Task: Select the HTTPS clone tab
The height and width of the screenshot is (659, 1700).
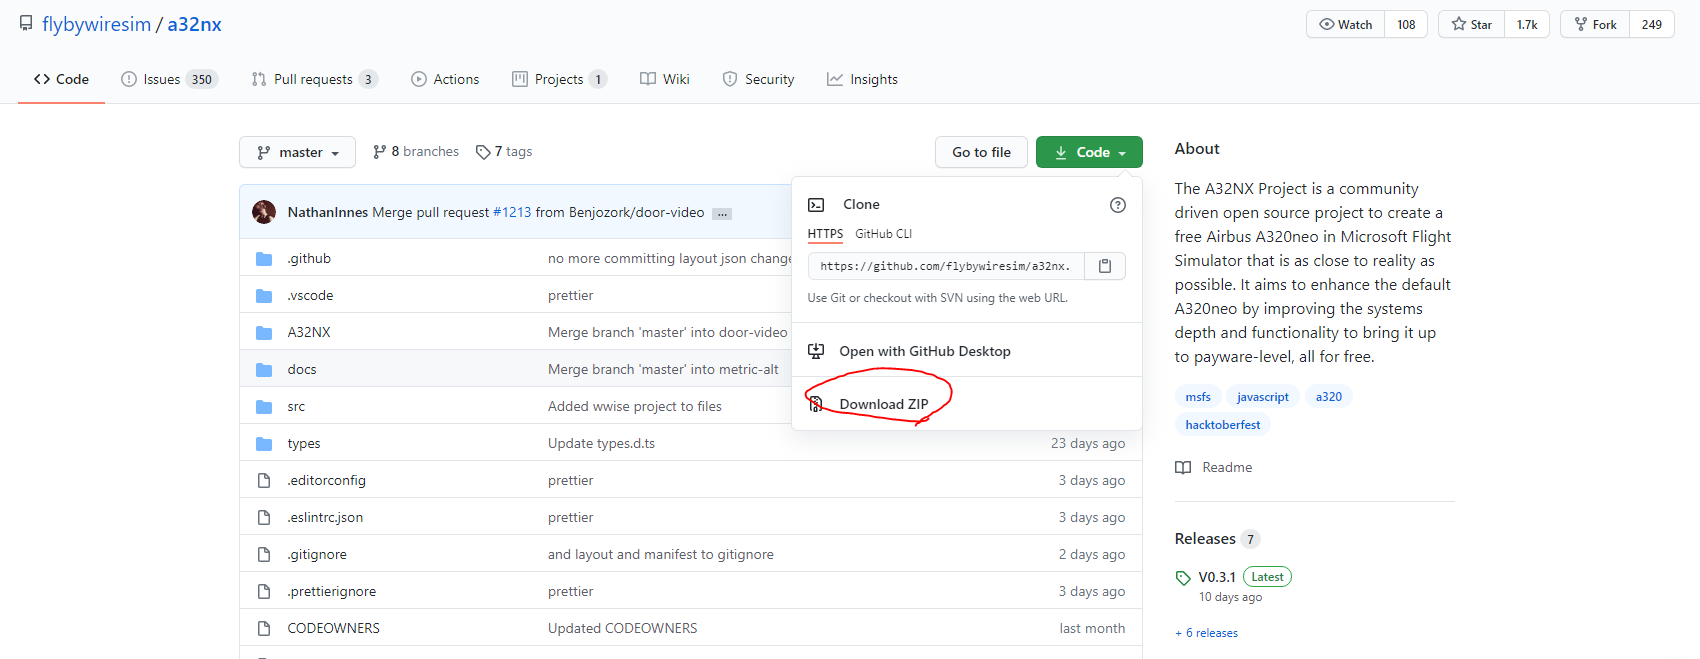Action: (x=825, y=234)
